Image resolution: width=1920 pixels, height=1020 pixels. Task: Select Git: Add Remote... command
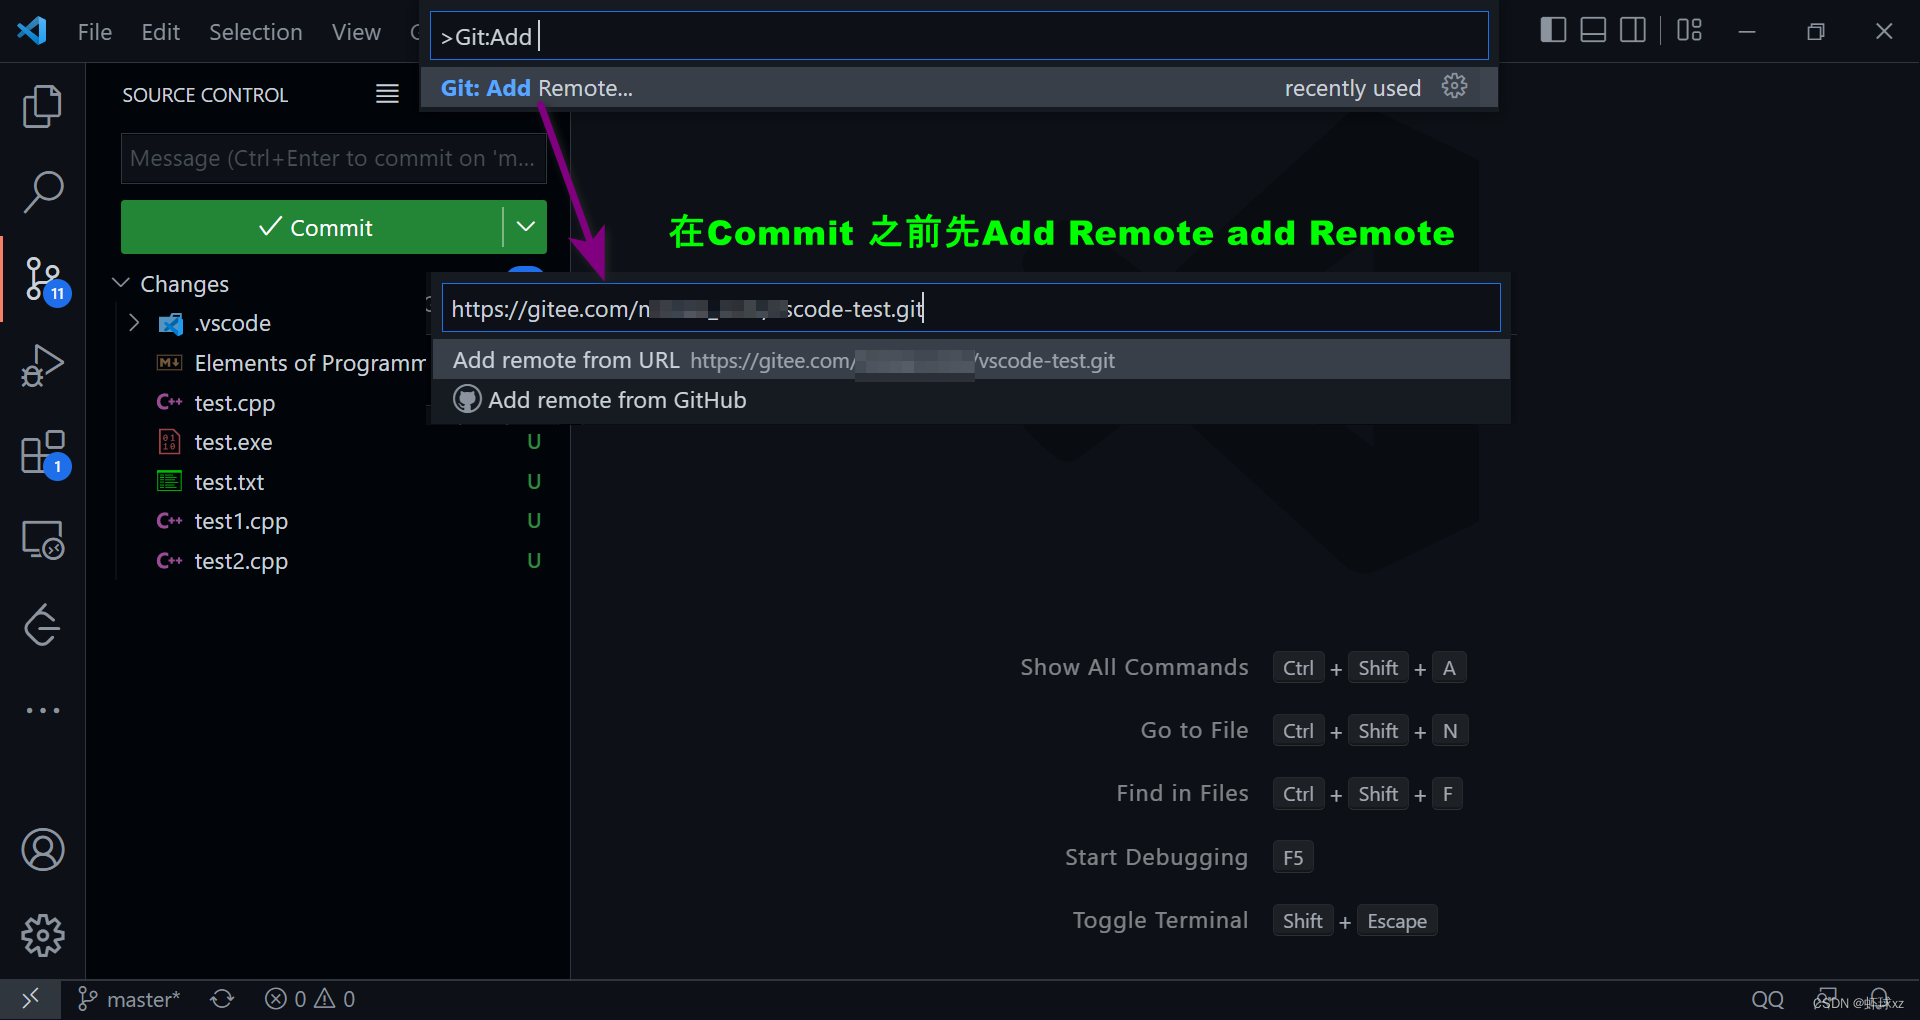pyautogui.click(x=958, y=88)
